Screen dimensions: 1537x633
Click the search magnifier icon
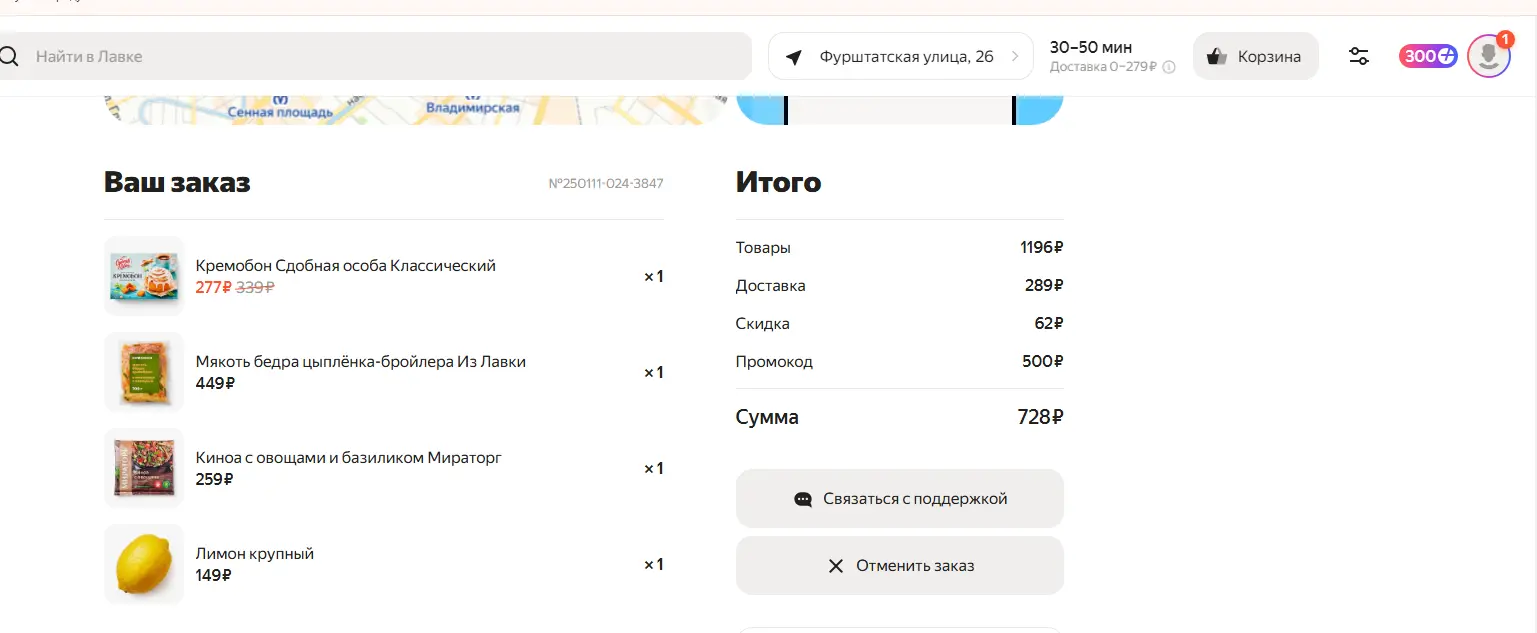(8, 56)
